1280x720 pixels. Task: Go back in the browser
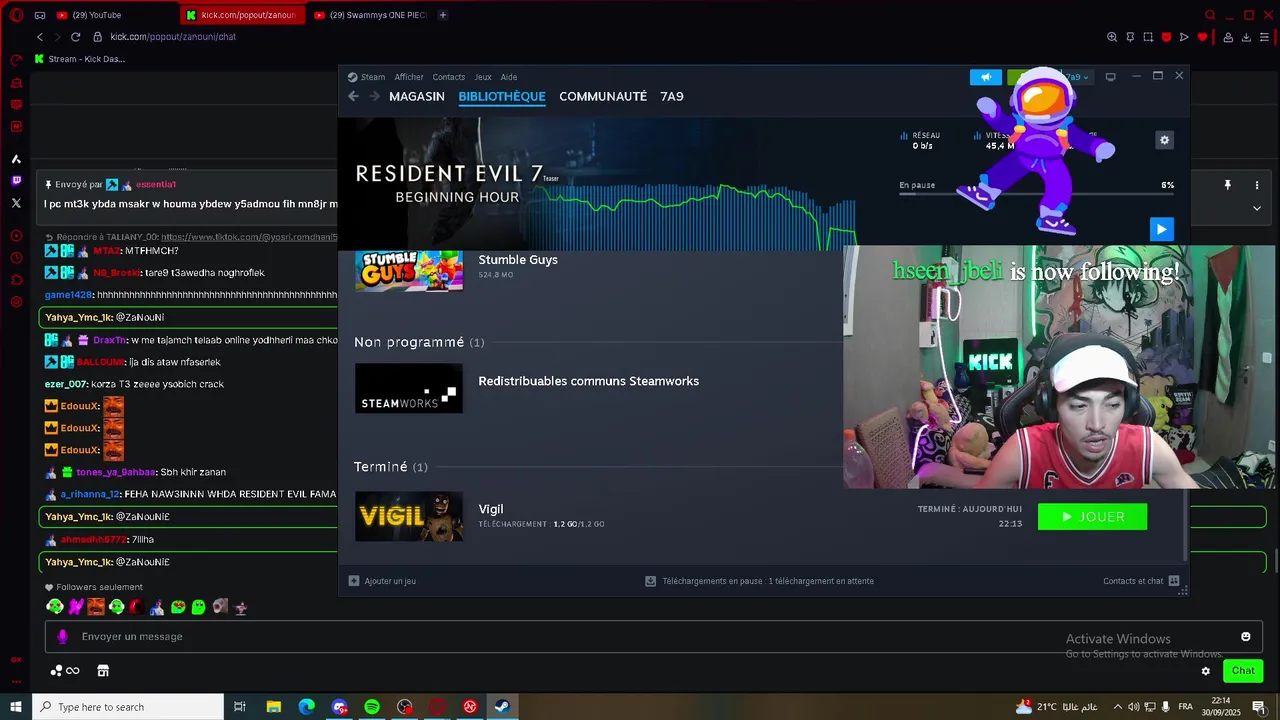point(40,37)
